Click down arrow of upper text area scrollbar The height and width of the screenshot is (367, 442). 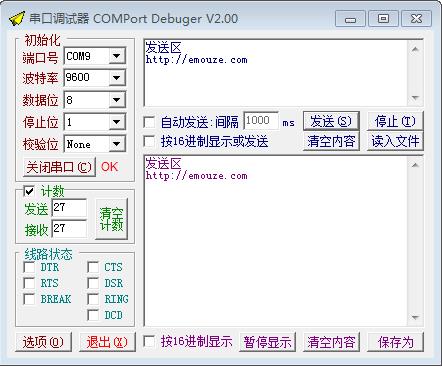(x=415, y=97)
